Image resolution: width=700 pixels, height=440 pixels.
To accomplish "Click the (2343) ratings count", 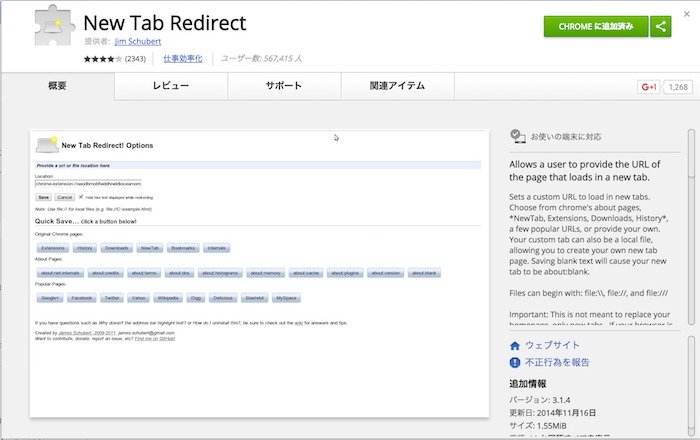I will pyautogui.click(x=135, y=59).
